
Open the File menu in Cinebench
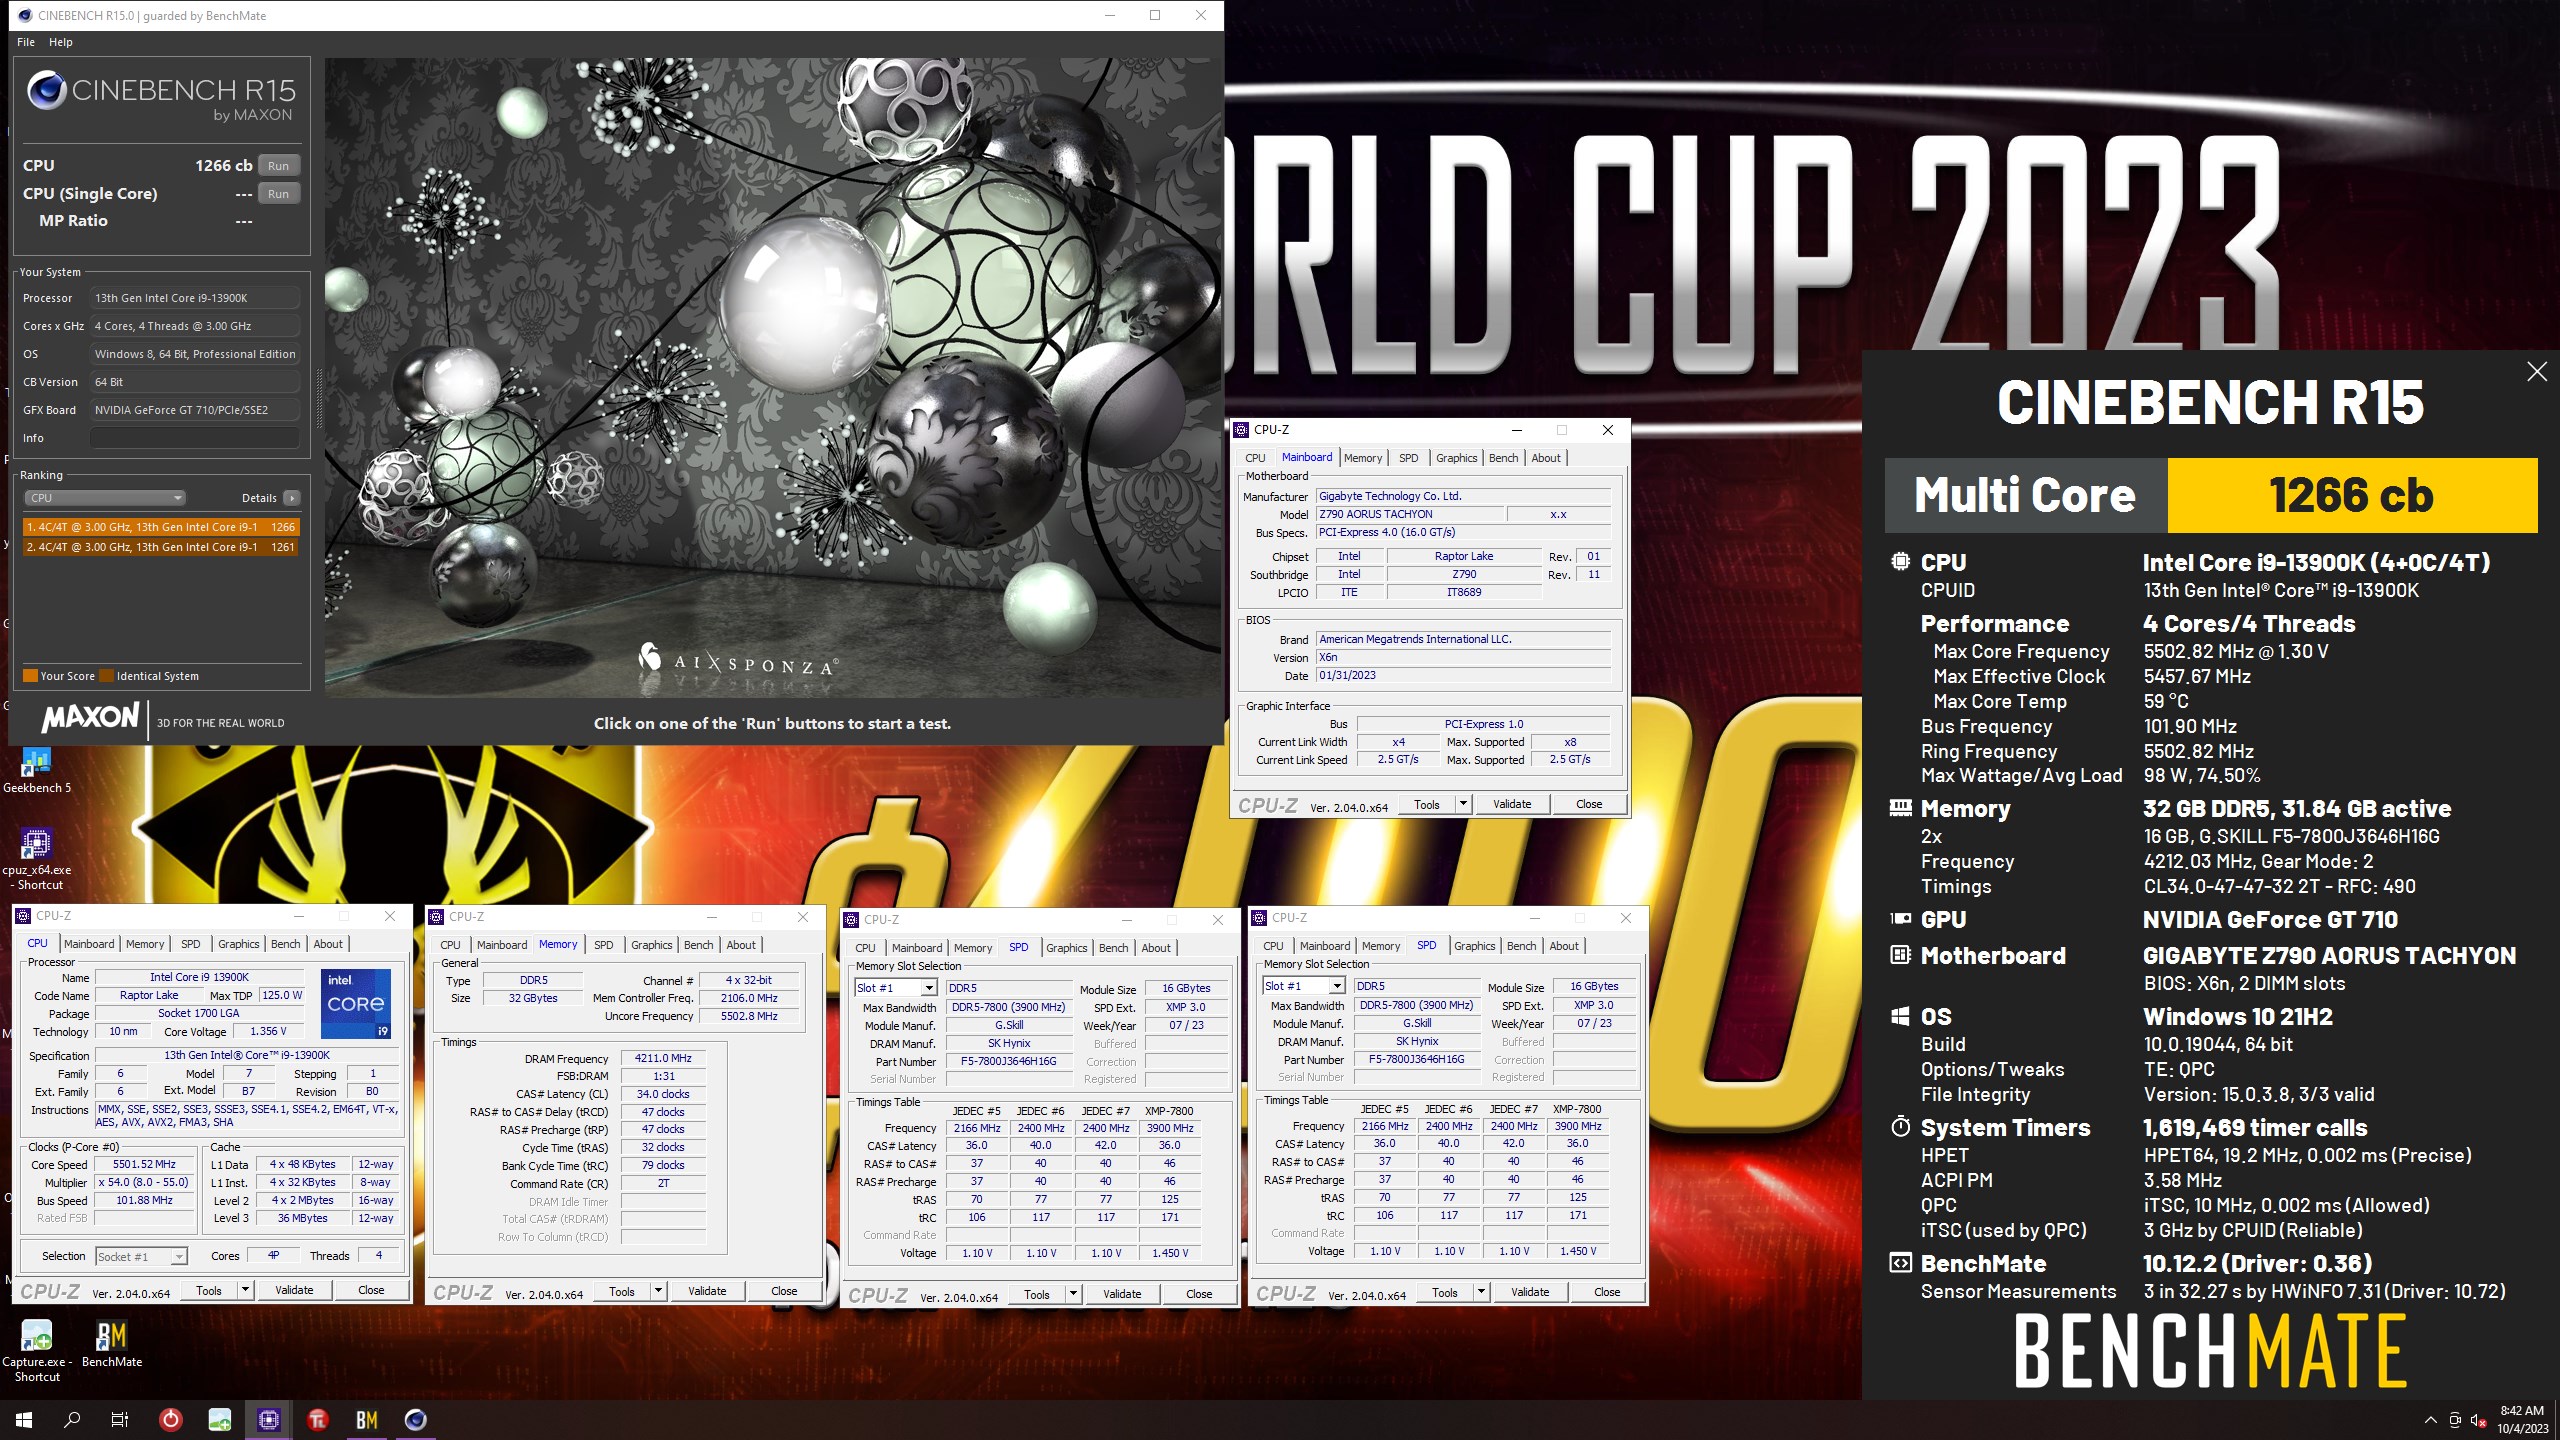(x=26, y=42)
